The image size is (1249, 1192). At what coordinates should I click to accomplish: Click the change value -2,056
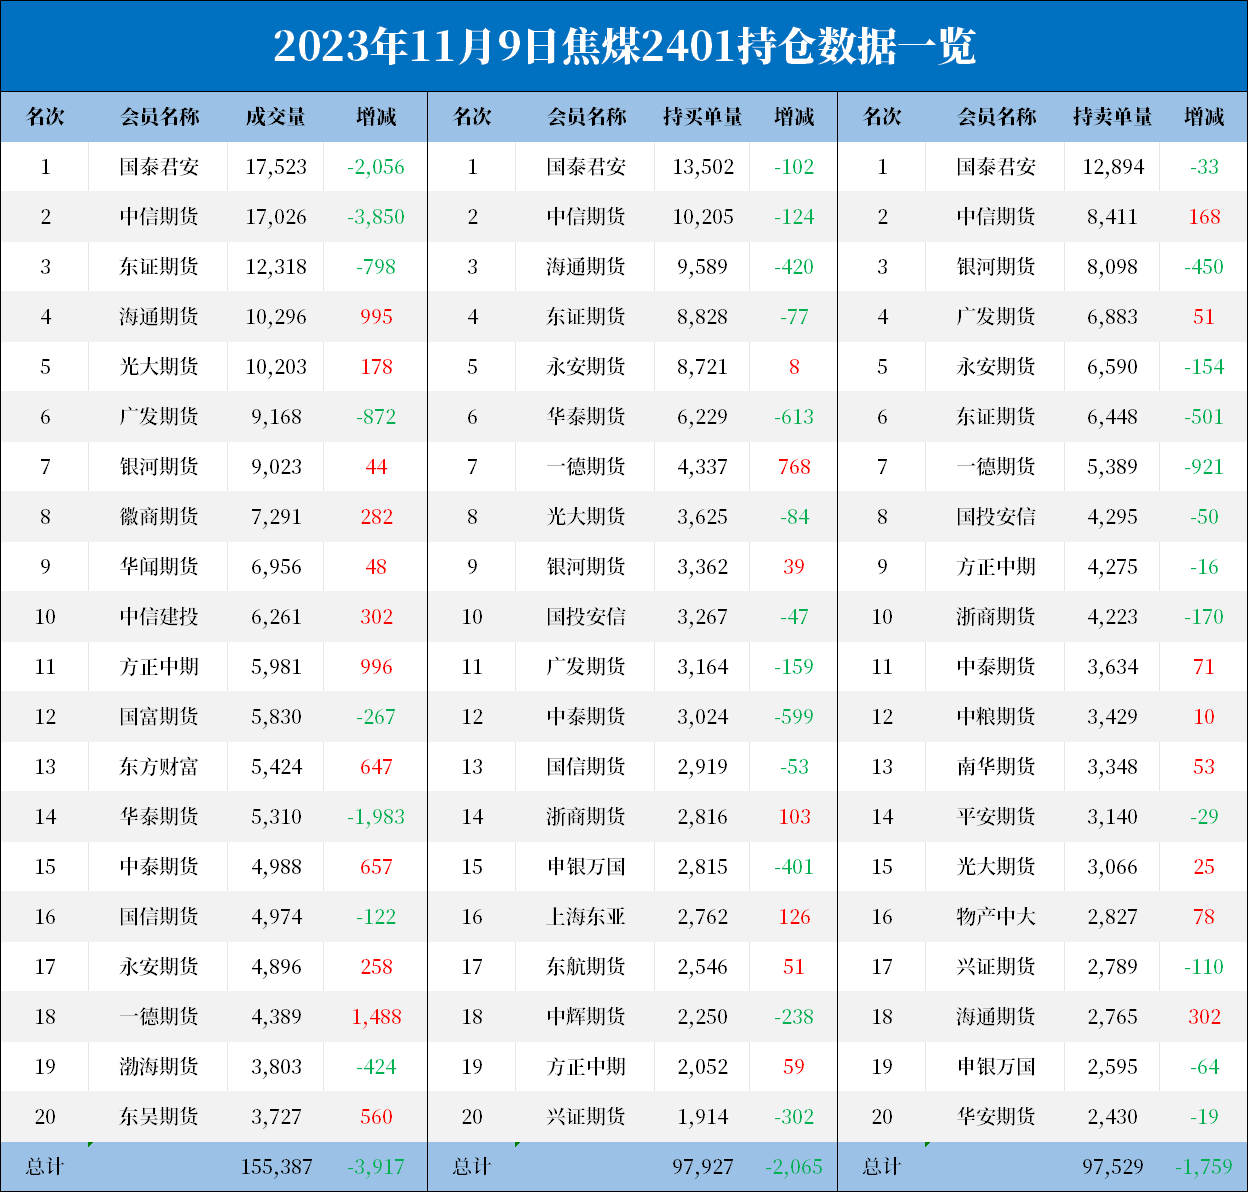[376, 167]
